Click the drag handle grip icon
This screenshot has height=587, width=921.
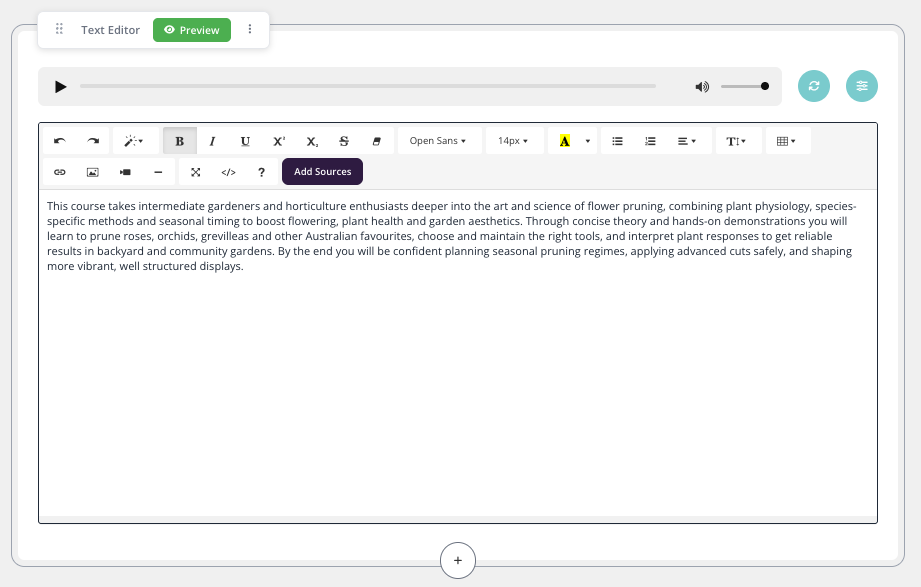[x=59, y=29]
